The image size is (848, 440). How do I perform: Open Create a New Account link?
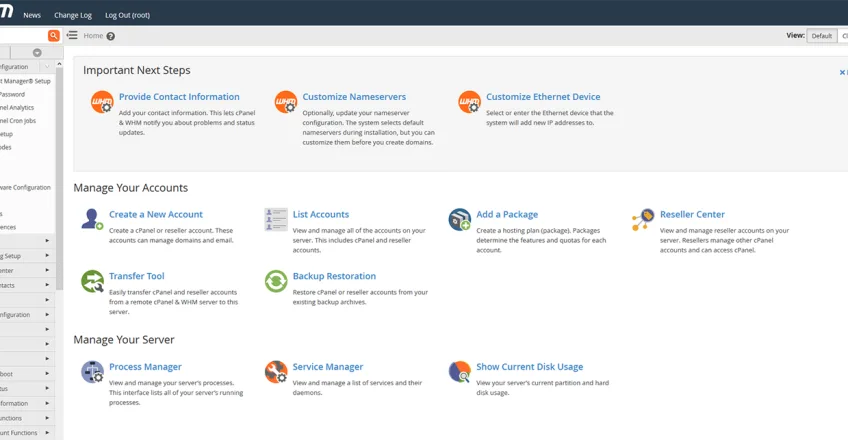pos(156,215)
